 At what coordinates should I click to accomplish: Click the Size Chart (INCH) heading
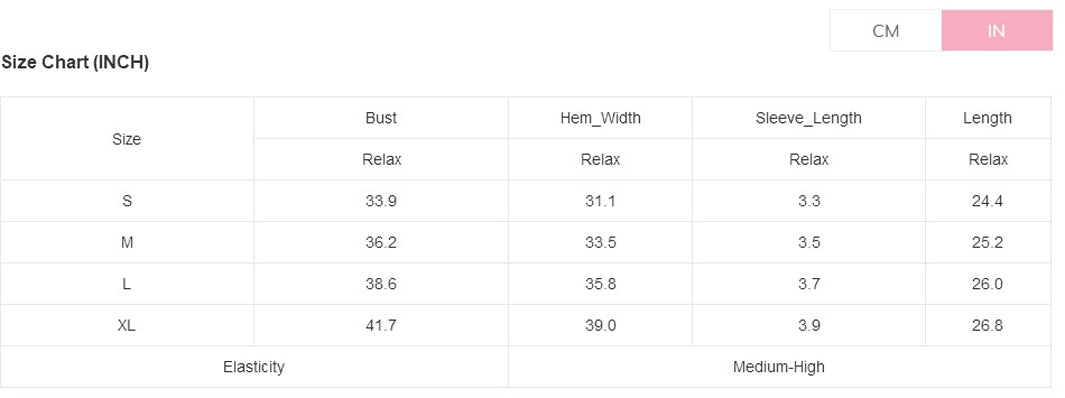click(x=75, y=62)
